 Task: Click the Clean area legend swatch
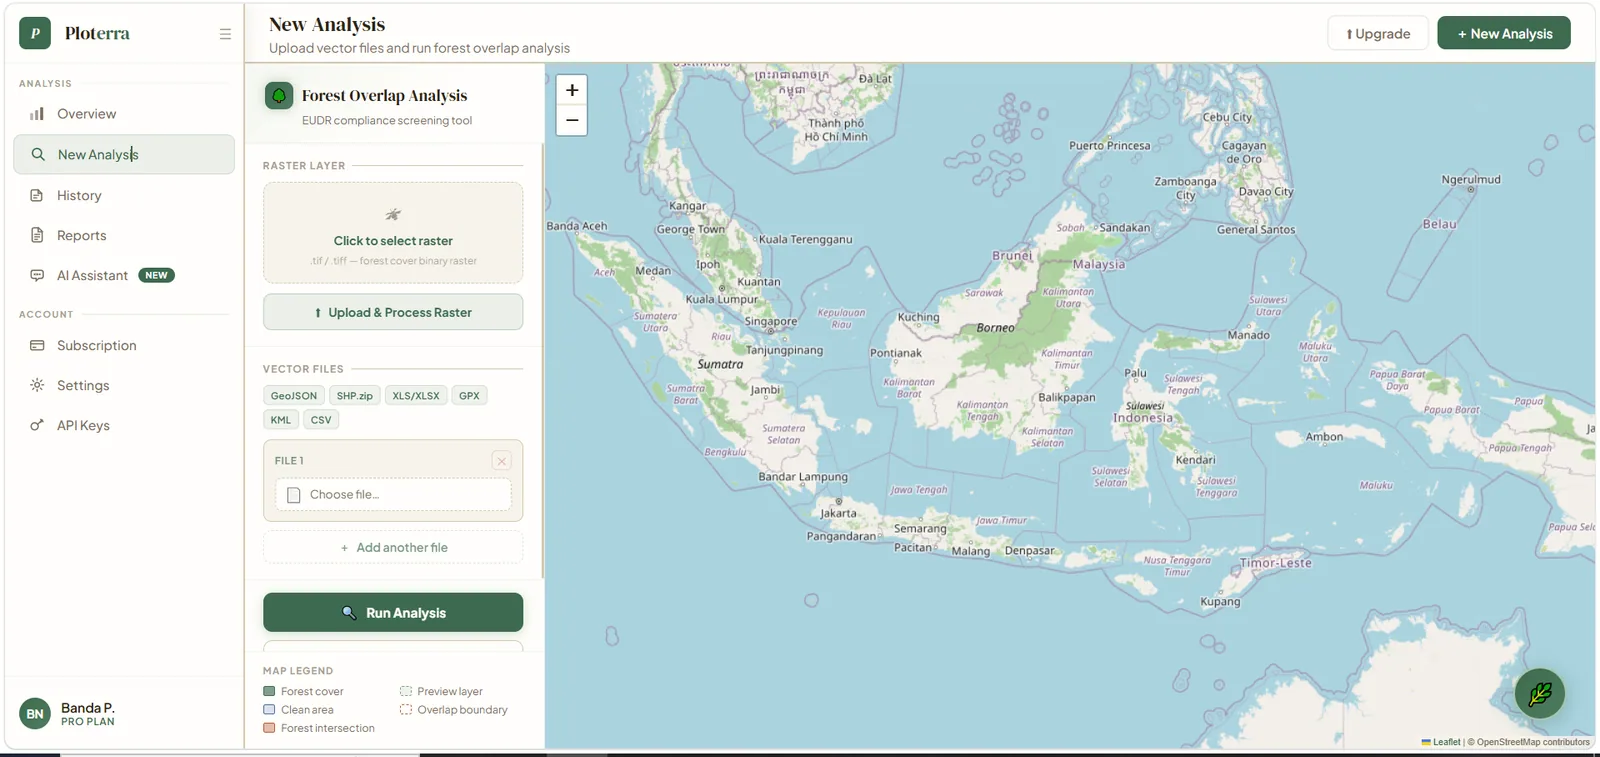(269, 710)
